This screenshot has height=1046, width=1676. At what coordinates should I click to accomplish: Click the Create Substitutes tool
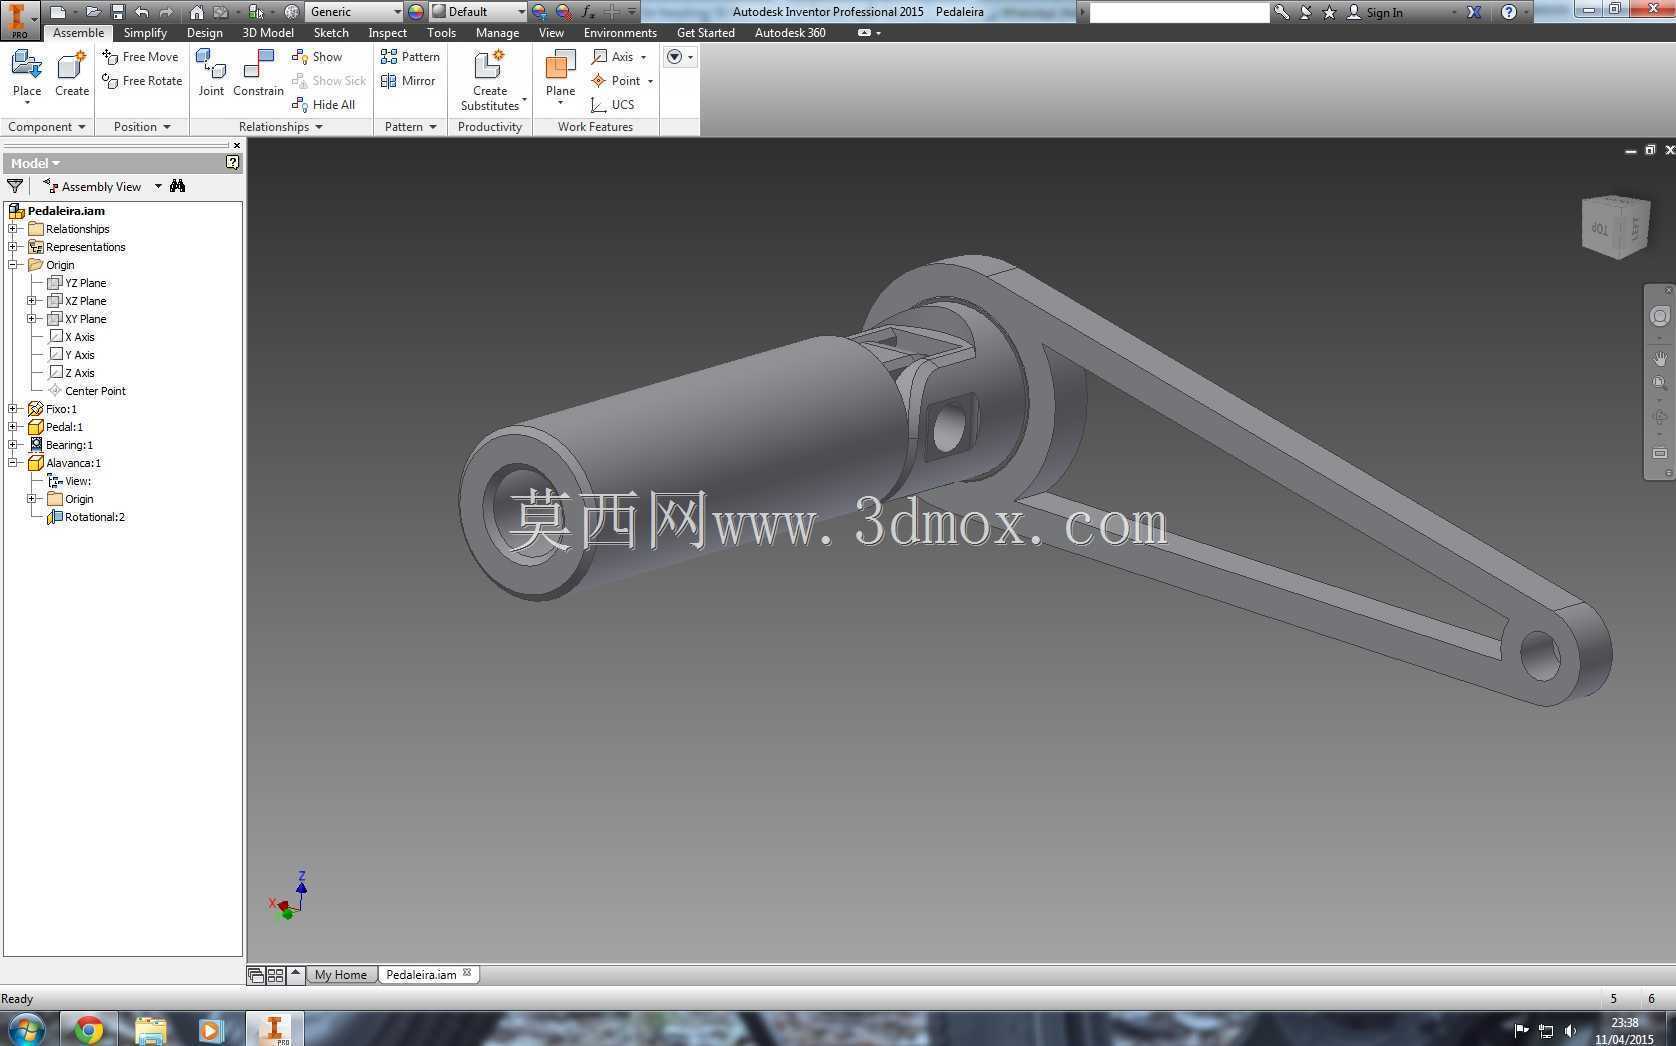(490, 80)
